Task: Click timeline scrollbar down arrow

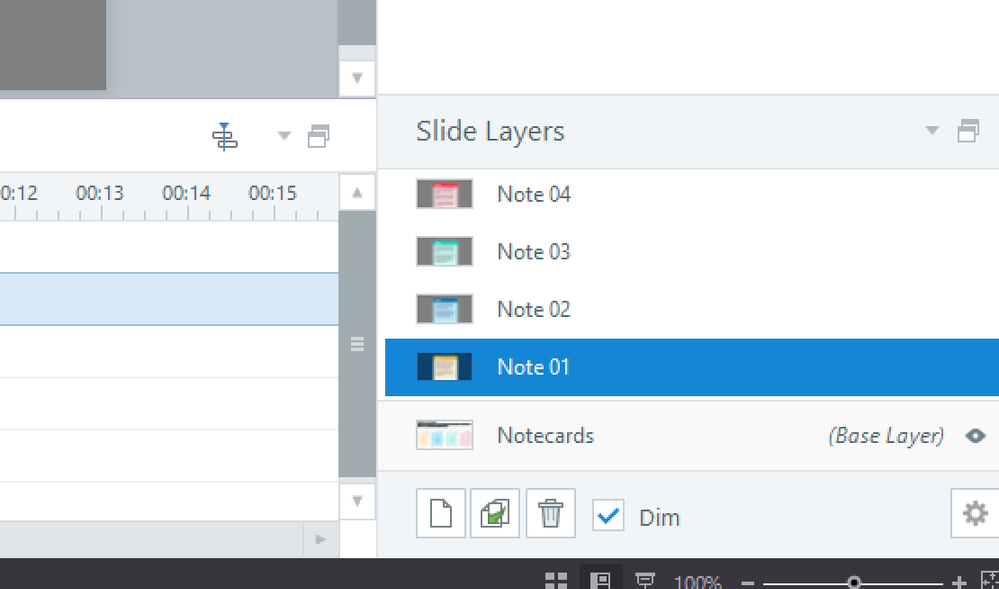Action: point(357,500)
